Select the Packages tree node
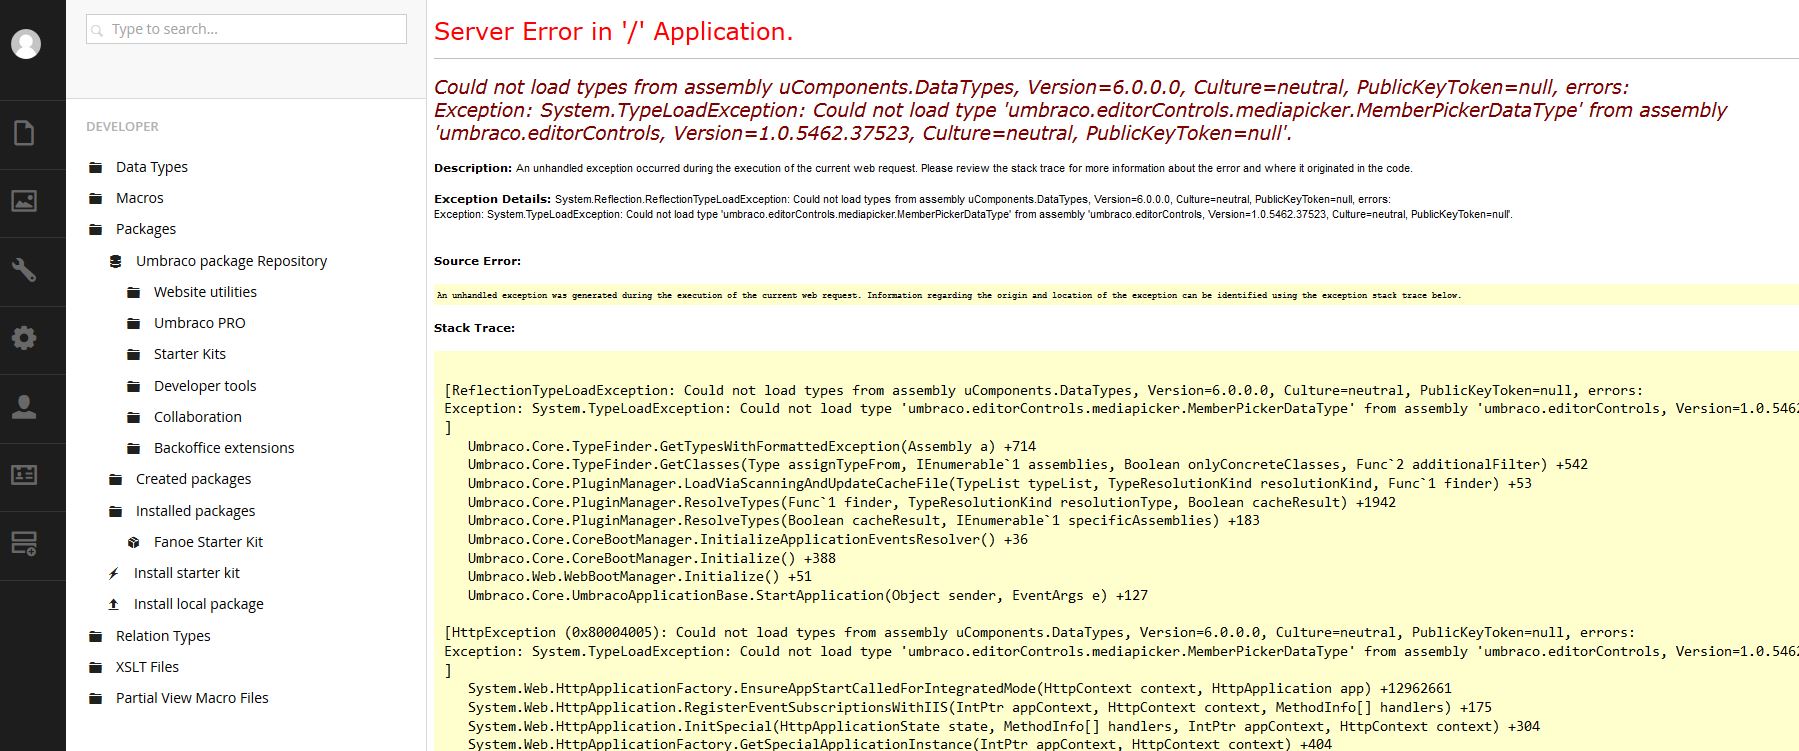The image size is (1799, 751). [x=146, y=229]
